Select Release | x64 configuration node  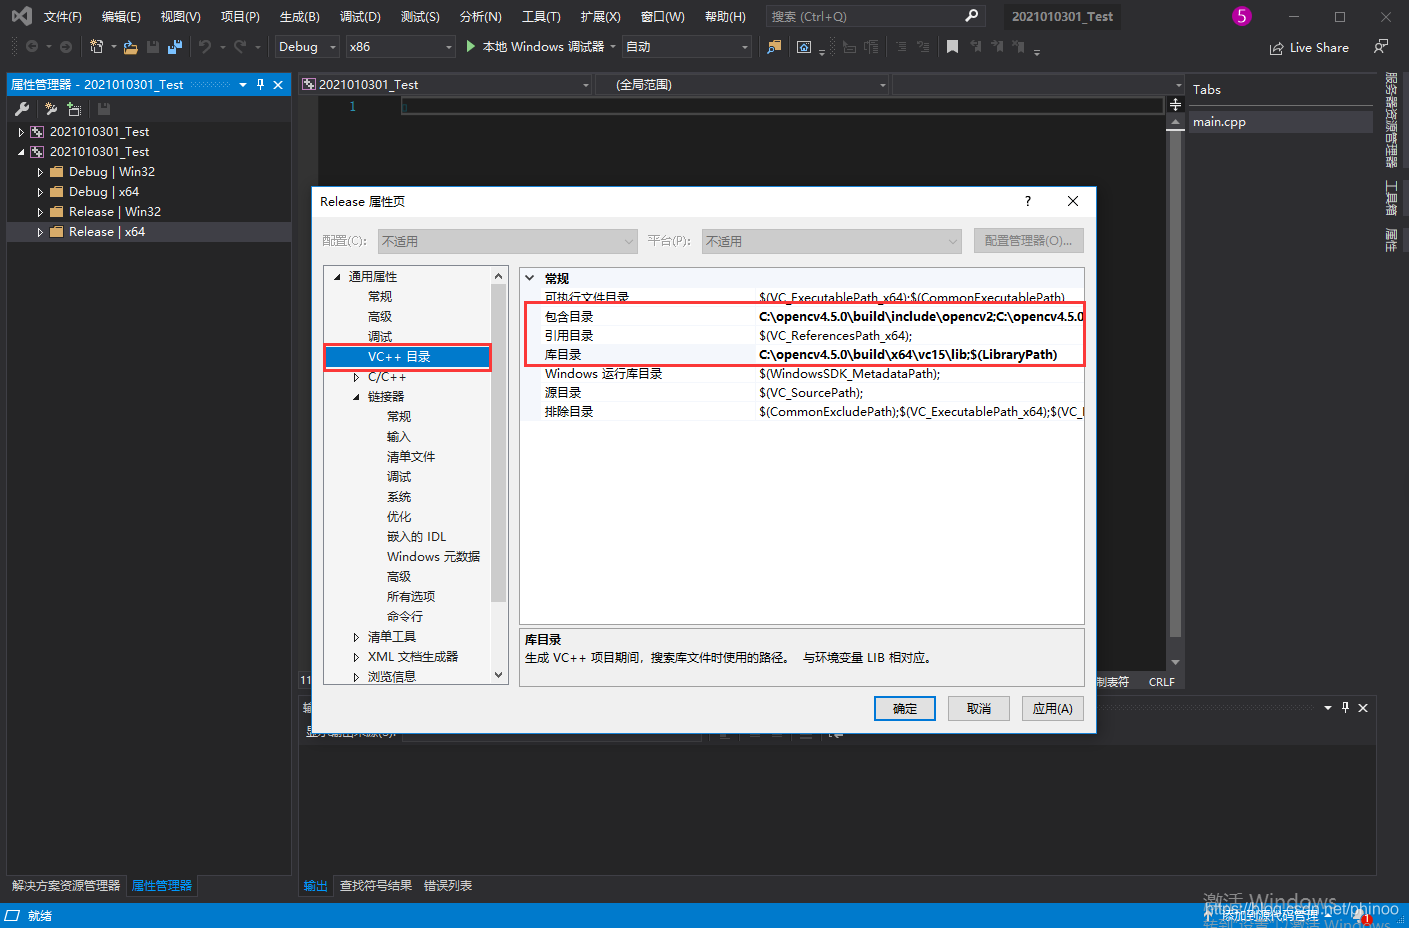click(x=107, y=232)
